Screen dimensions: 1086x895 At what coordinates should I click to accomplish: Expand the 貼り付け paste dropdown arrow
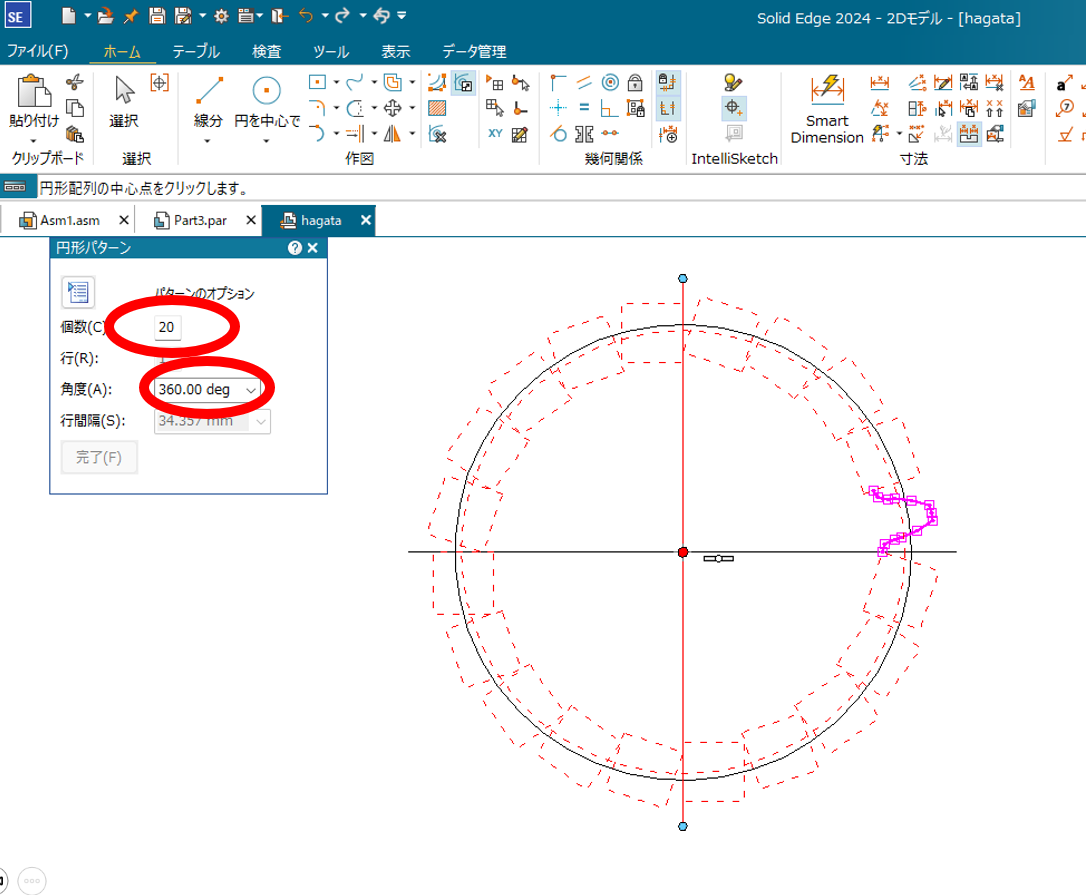[x=33, y=140]
